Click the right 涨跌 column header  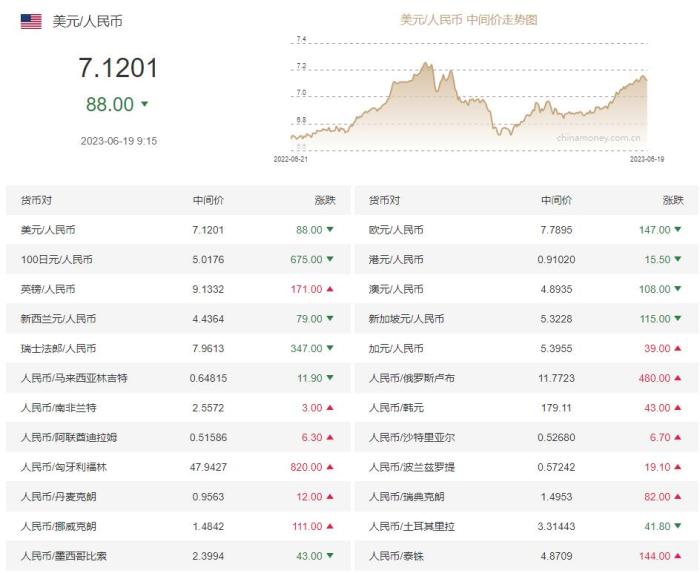(673, 200)
